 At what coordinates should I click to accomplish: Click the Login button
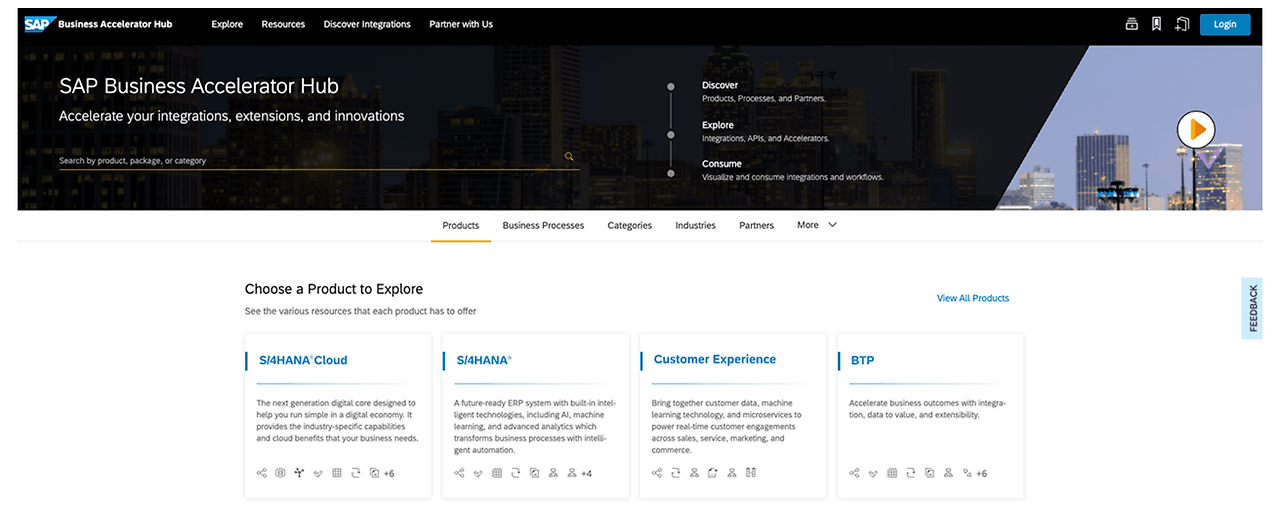1225,24
